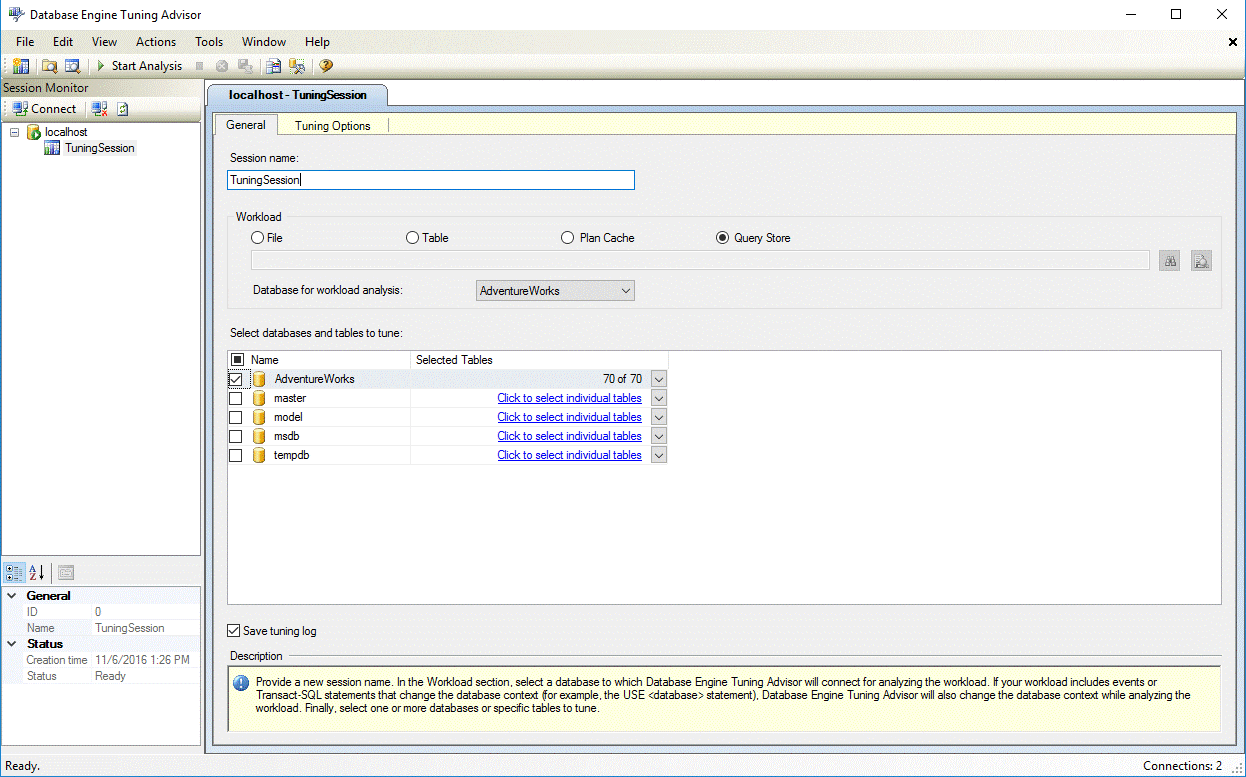Click the Disconnect icon in Session Monitor
1246x777 pixels.
click(x=97, y=108)
